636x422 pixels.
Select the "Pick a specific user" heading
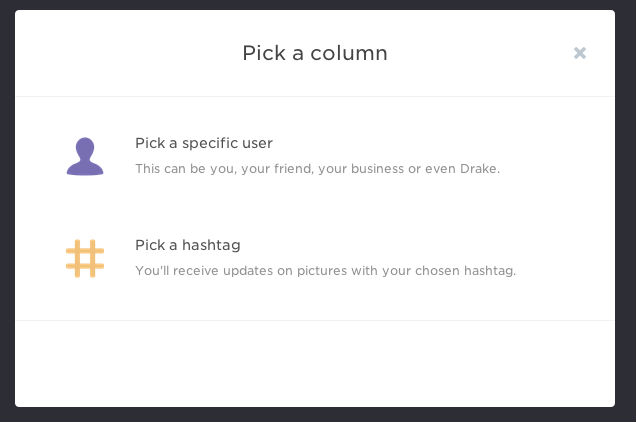[204, 143]
